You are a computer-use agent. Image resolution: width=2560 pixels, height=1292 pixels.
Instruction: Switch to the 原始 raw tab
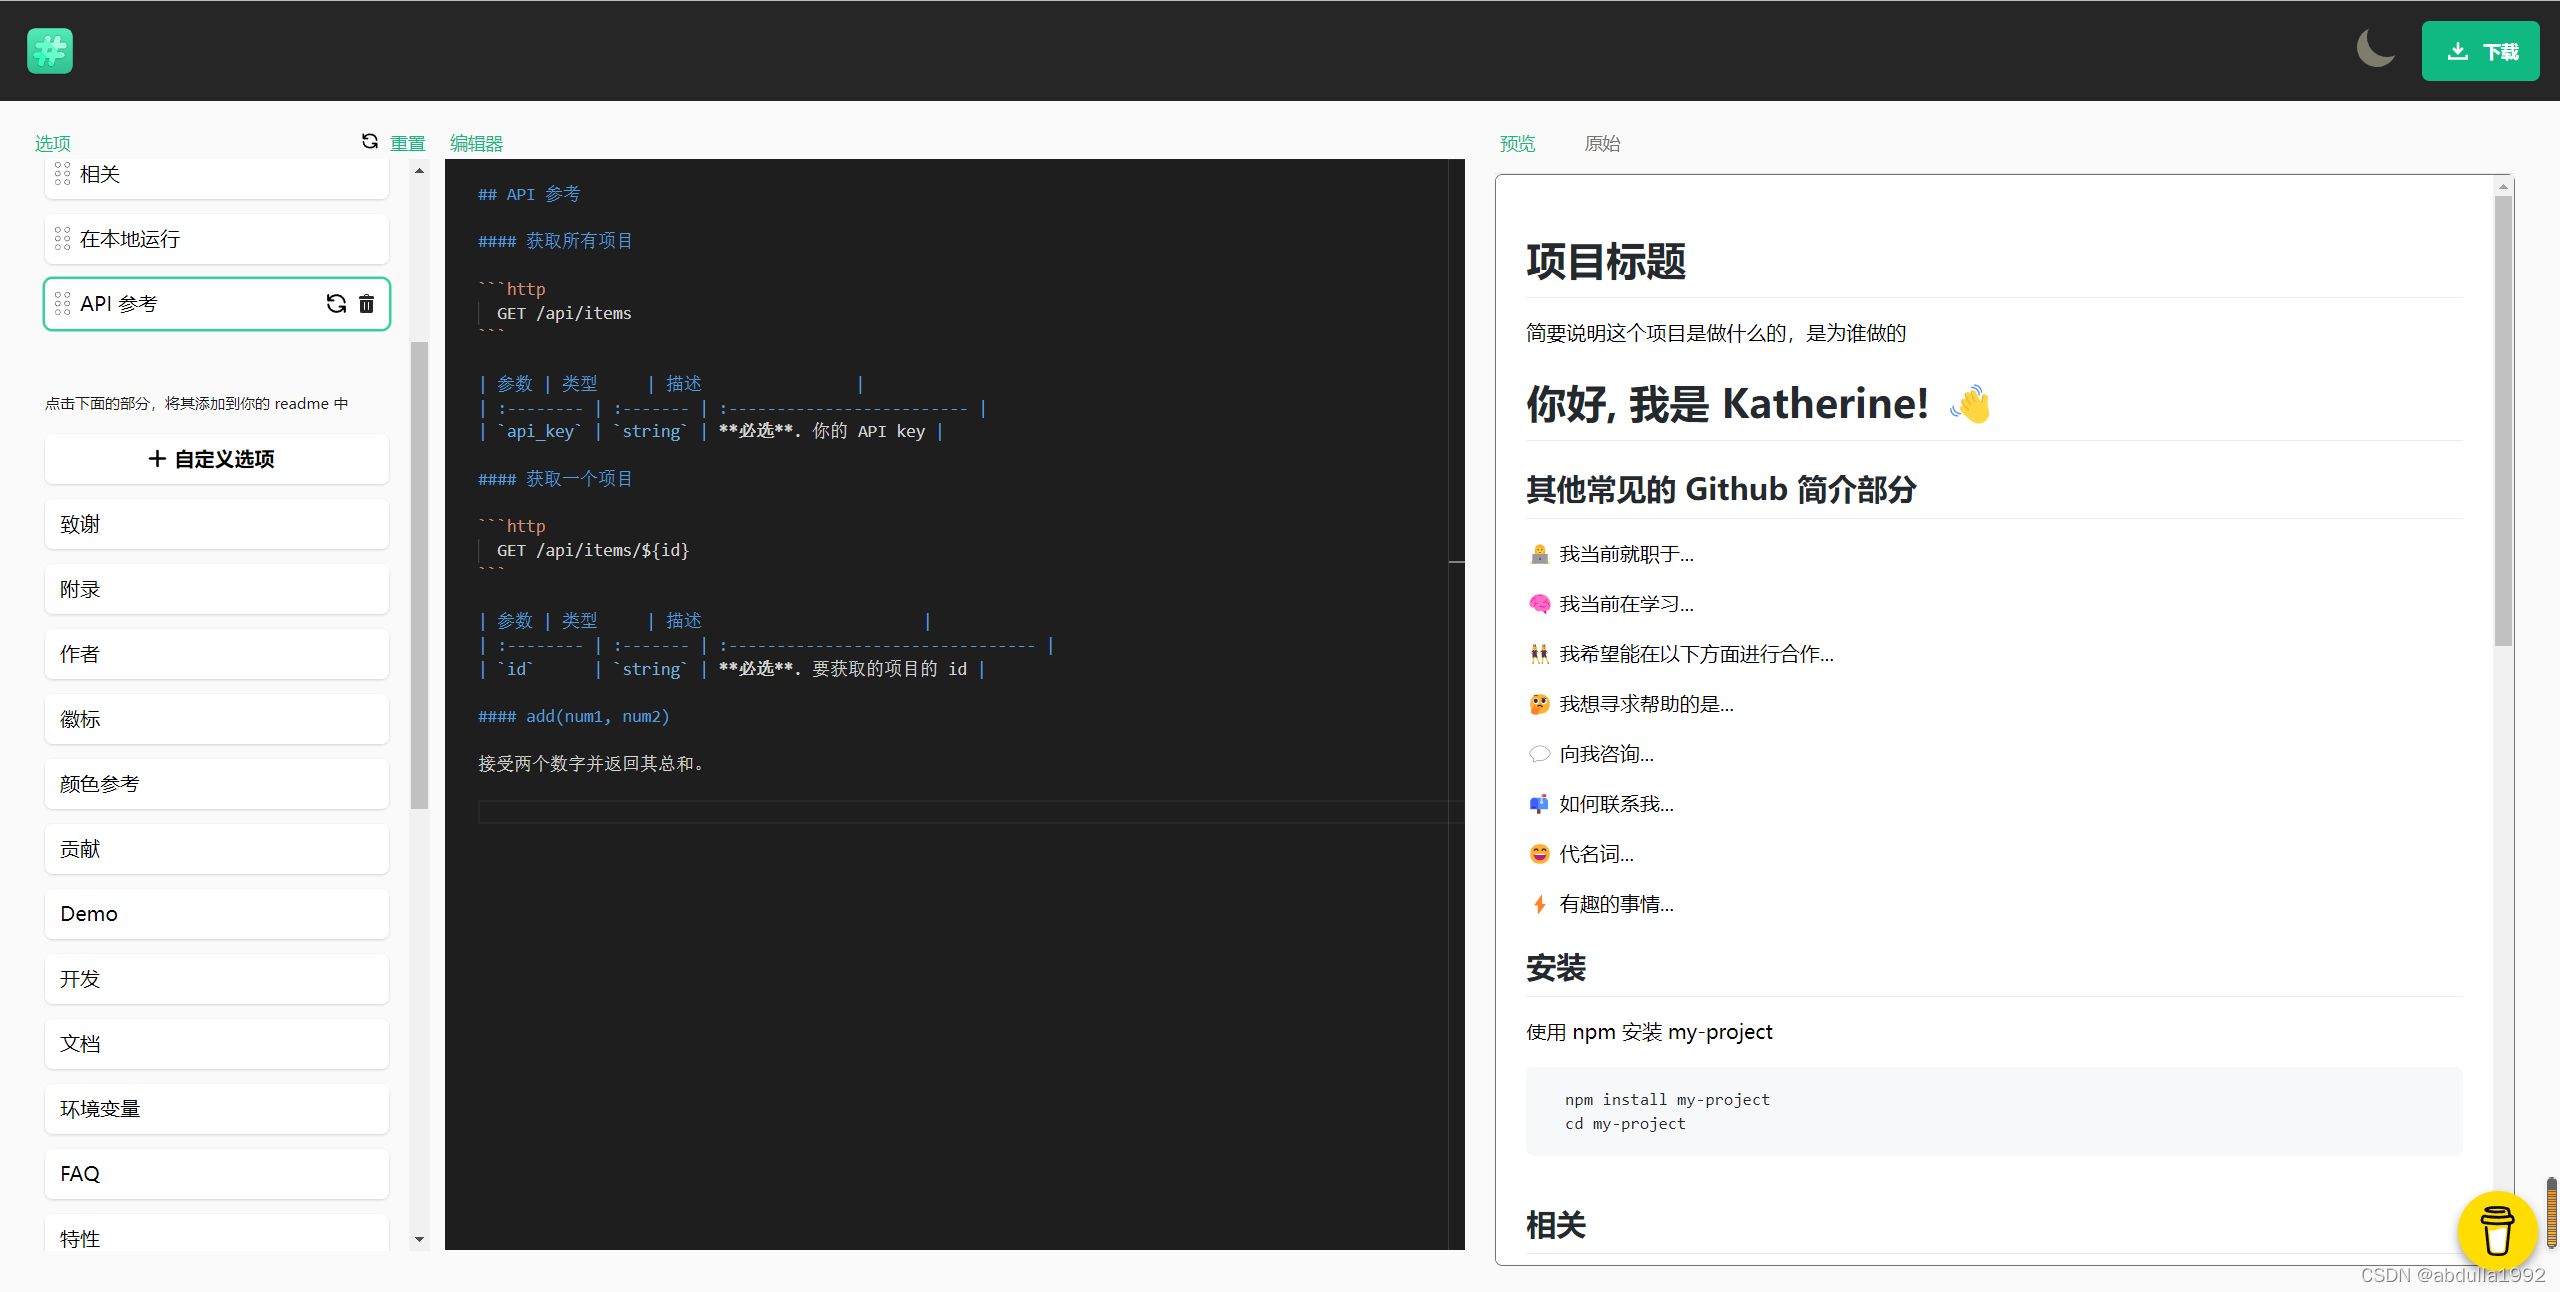click(1602, 144)
